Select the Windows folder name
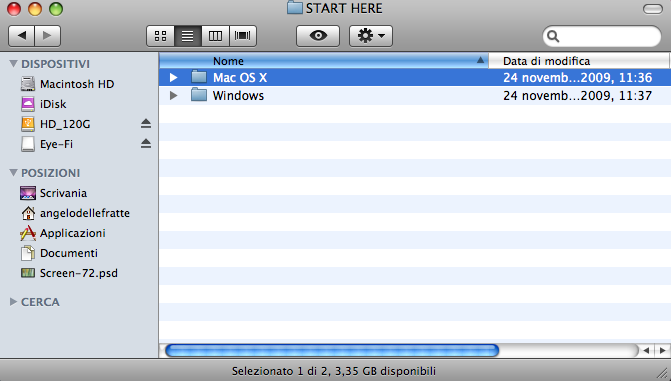This screenshot has width=671, height=381. pos(238,95)
